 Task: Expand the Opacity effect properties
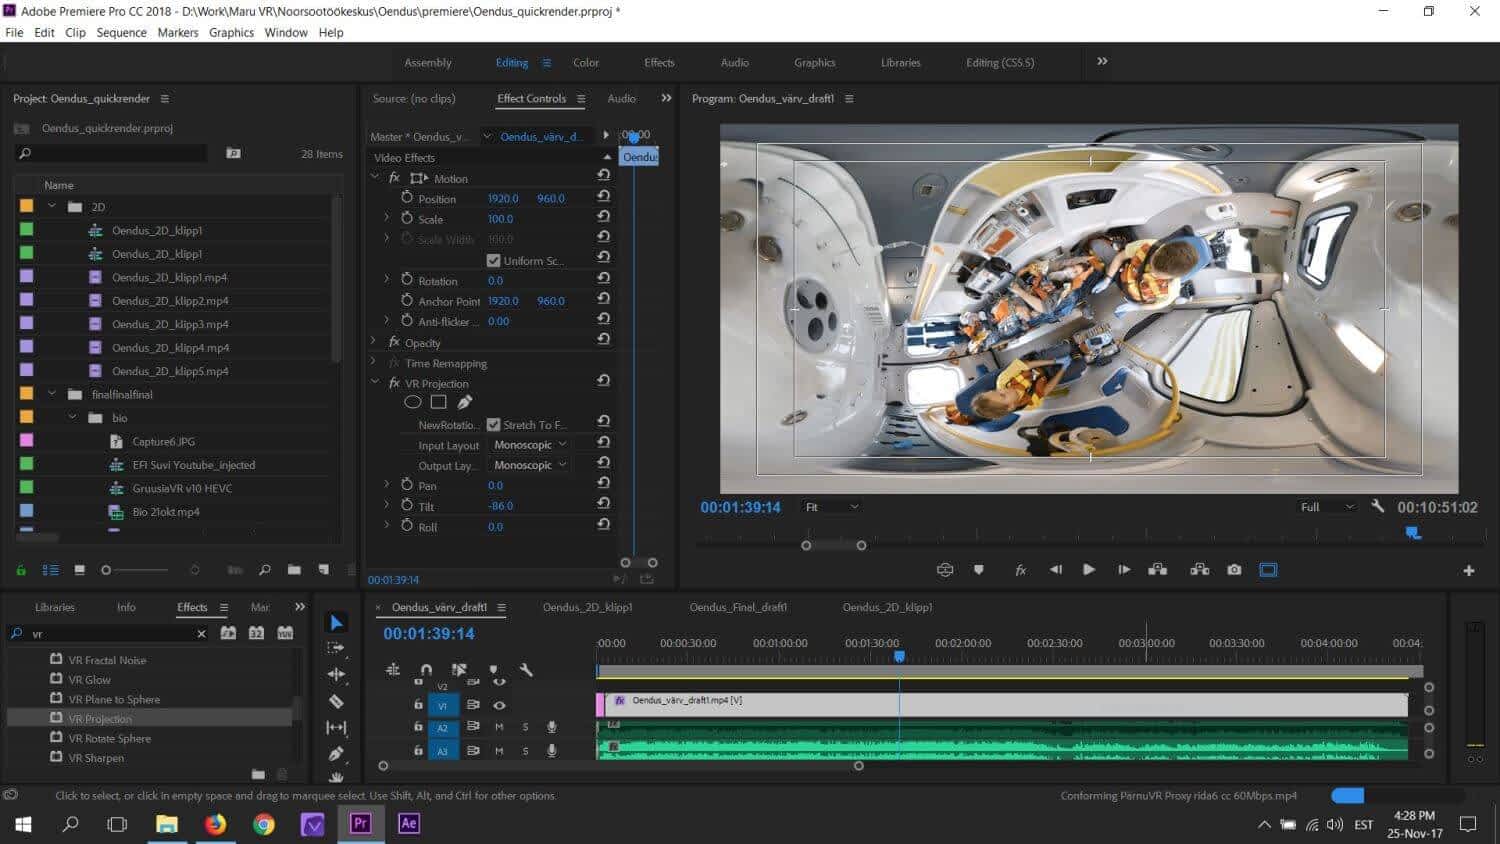coord(375,342)
